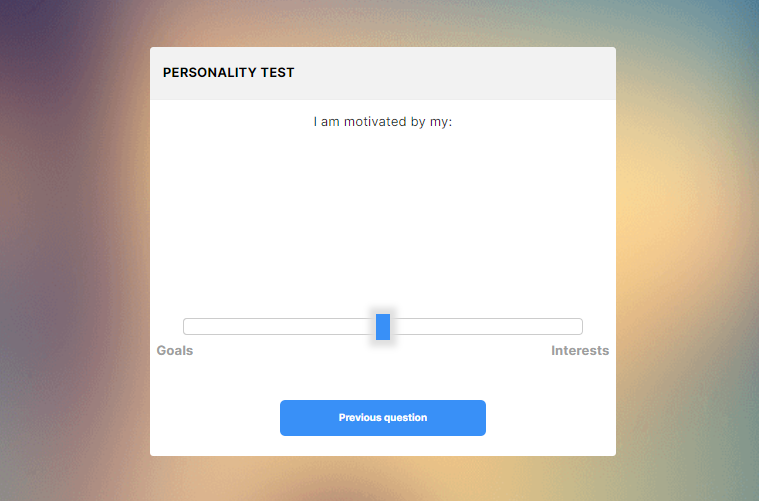Click the empty header area right of the title
Viewport: 759px width, 501px height.
click(x=455, y=74)
